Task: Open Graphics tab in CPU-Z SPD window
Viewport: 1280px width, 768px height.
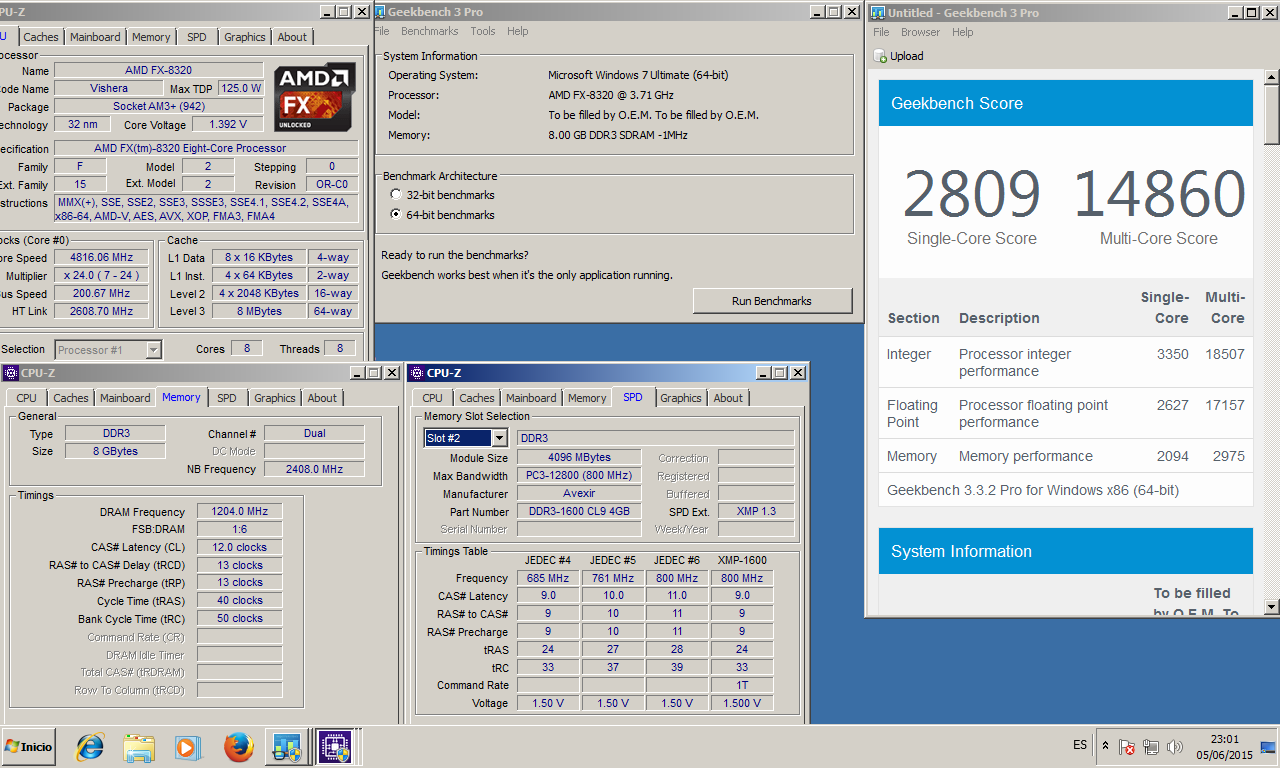Action: coord(681,398)
